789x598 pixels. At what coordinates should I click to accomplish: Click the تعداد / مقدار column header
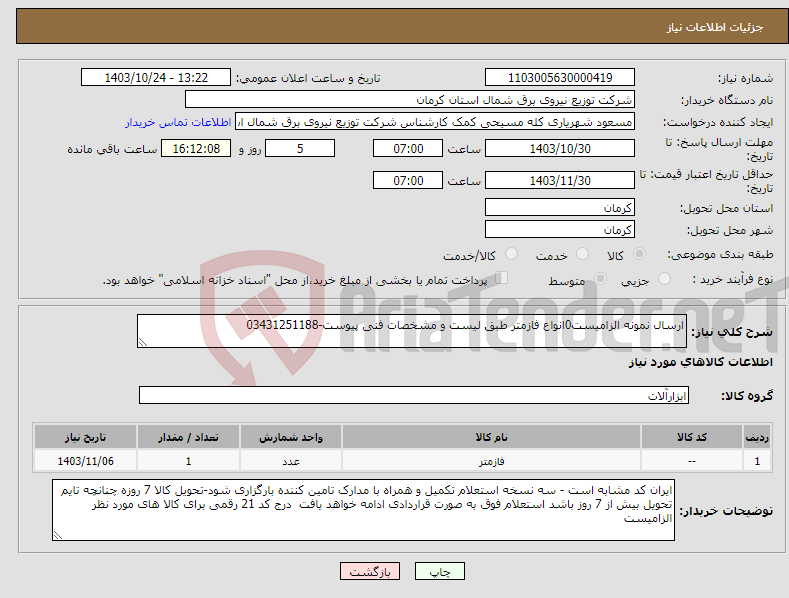click(188, 437)
